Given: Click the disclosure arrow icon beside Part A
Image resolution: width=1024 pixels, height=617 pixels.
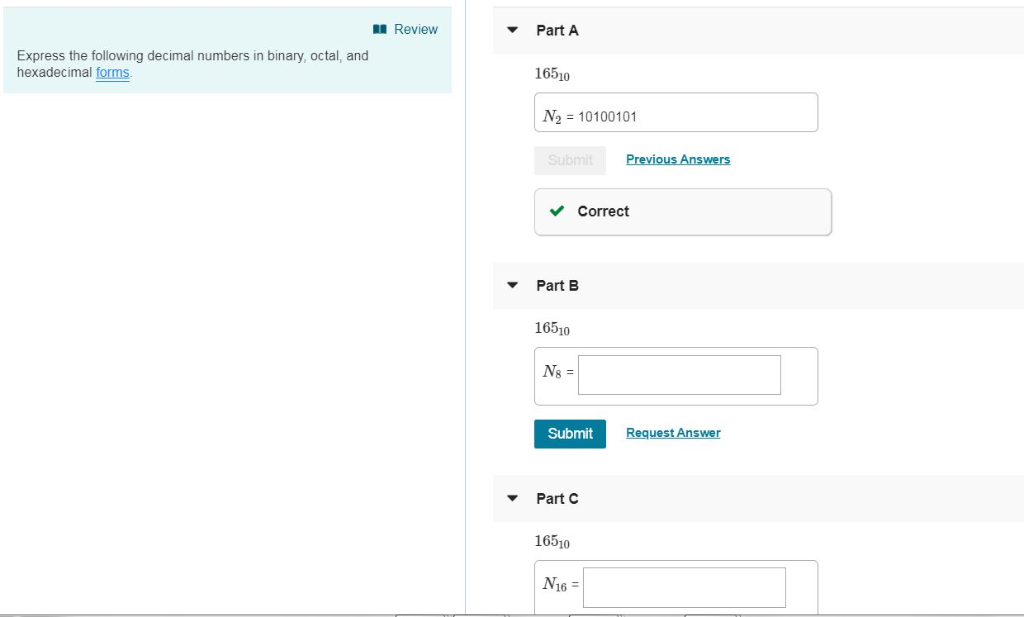Looking at the screenshot, I should 511,31.
